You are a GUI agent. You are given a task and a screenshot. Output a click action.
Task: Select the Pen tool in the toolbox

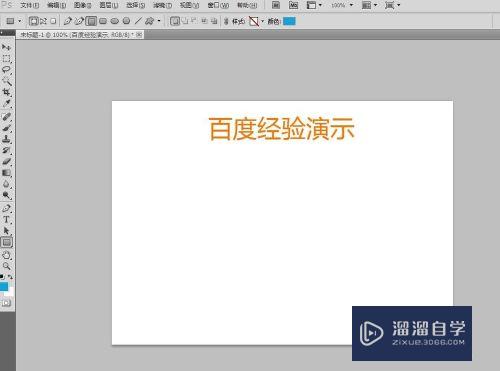pos(6,208)
